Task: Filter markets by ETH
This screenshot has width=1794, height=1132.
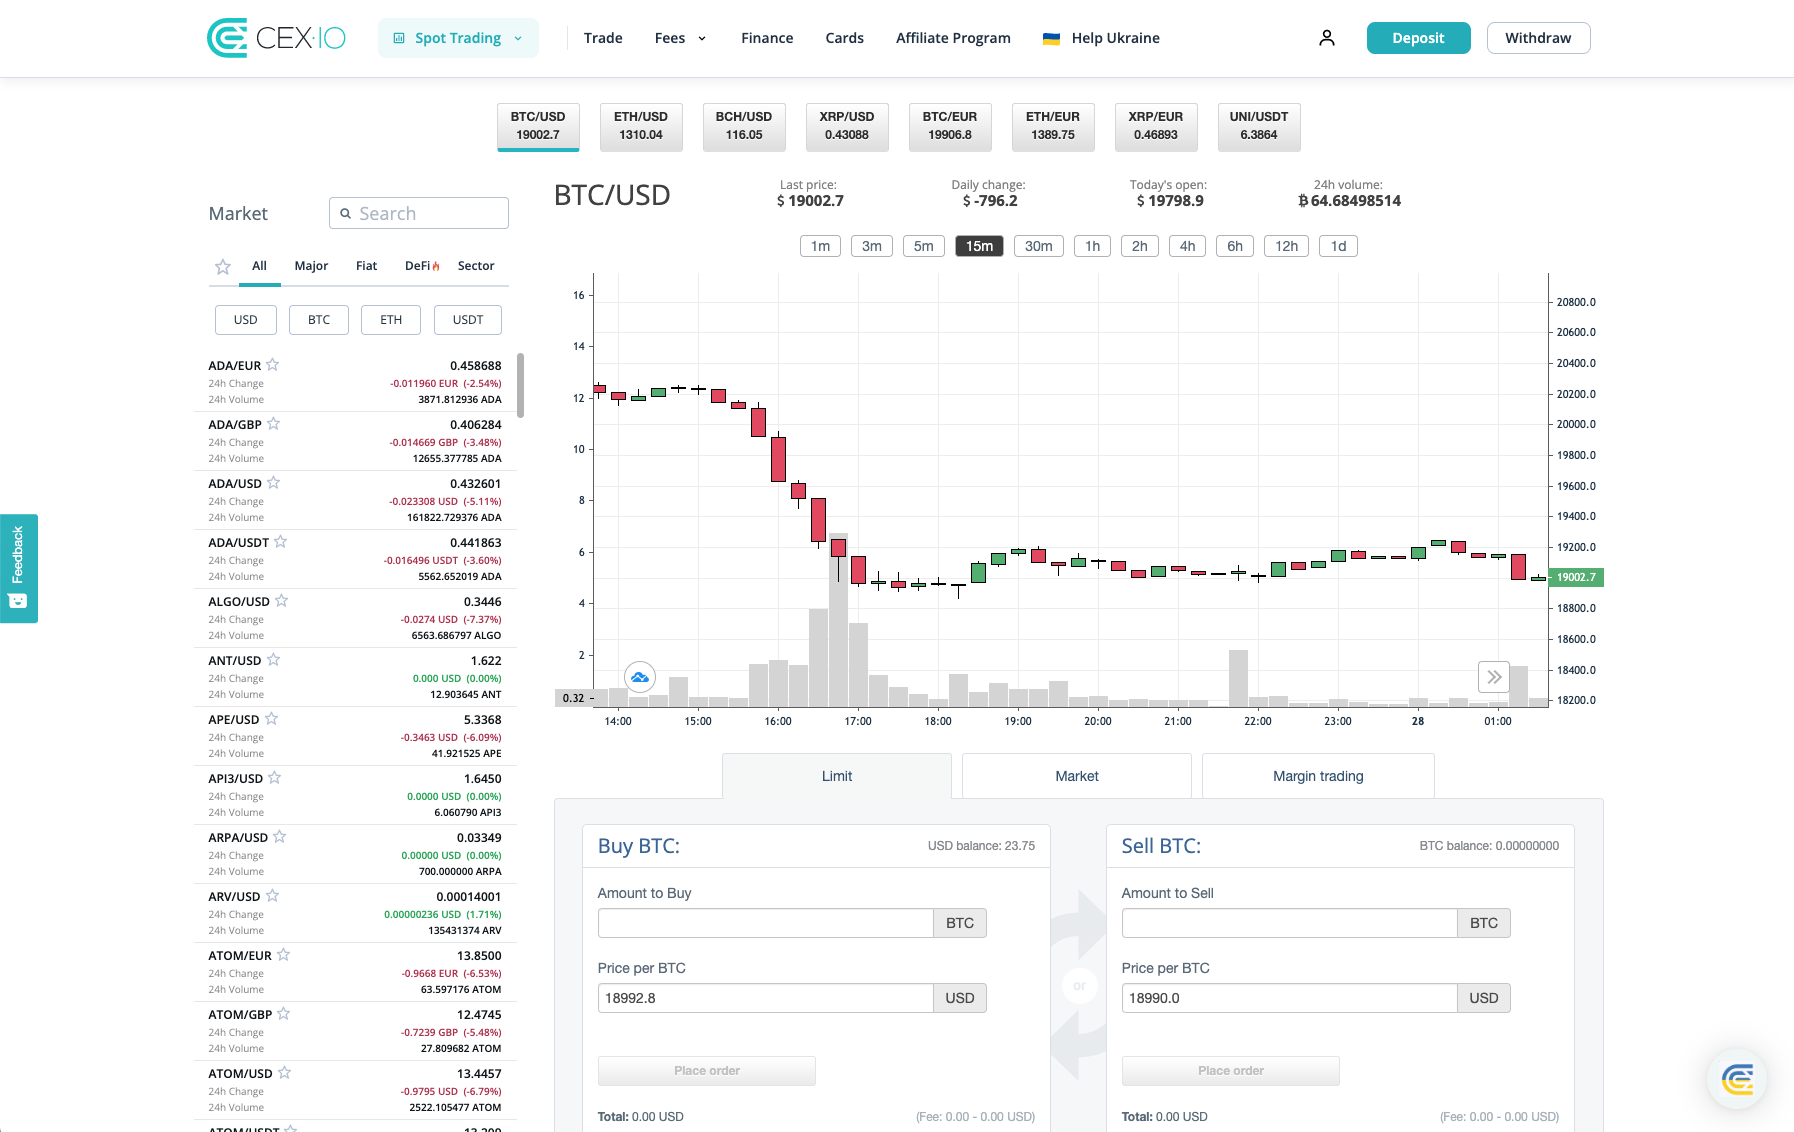Action: click(x=391, y=320)
